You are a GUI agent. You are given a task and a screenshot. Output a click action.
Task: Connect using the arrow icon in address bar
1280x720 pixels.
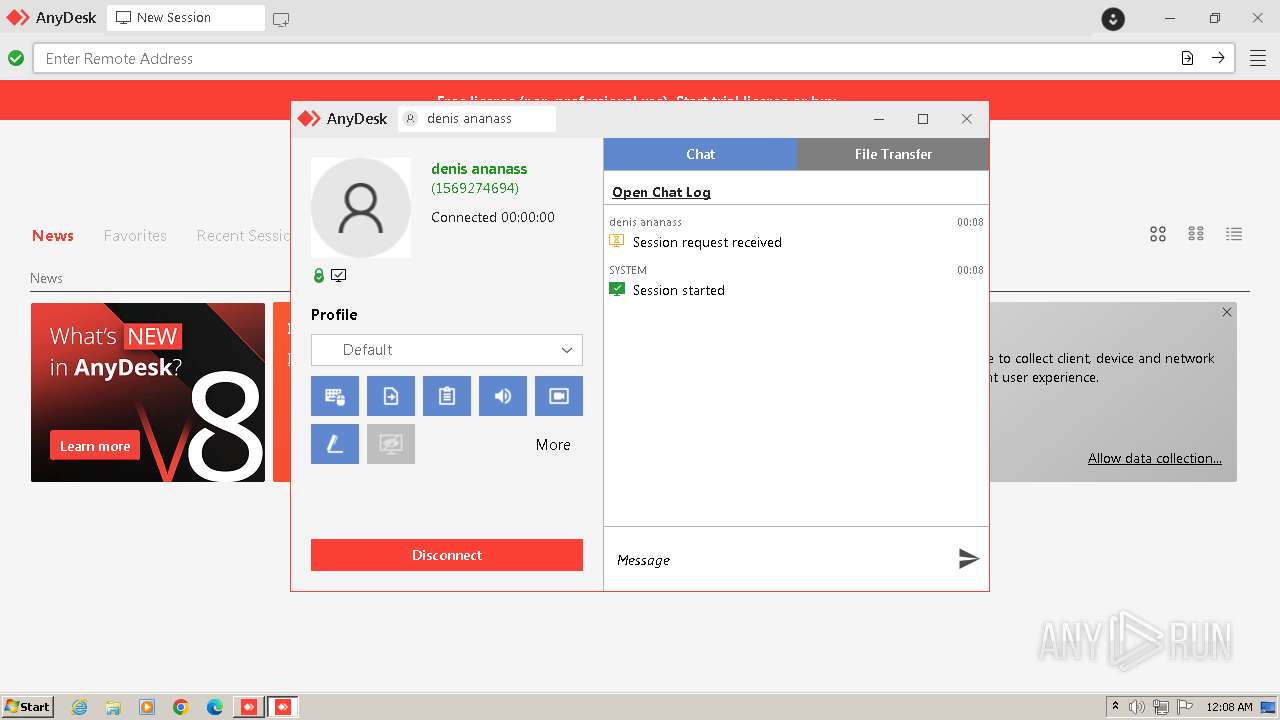coord(1218,58)
